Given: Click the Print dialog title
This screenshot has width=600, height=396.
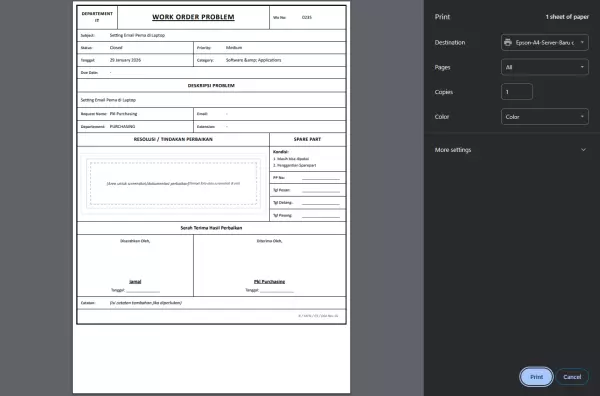Looking at the screenshot, I should (x=442, y=17).
